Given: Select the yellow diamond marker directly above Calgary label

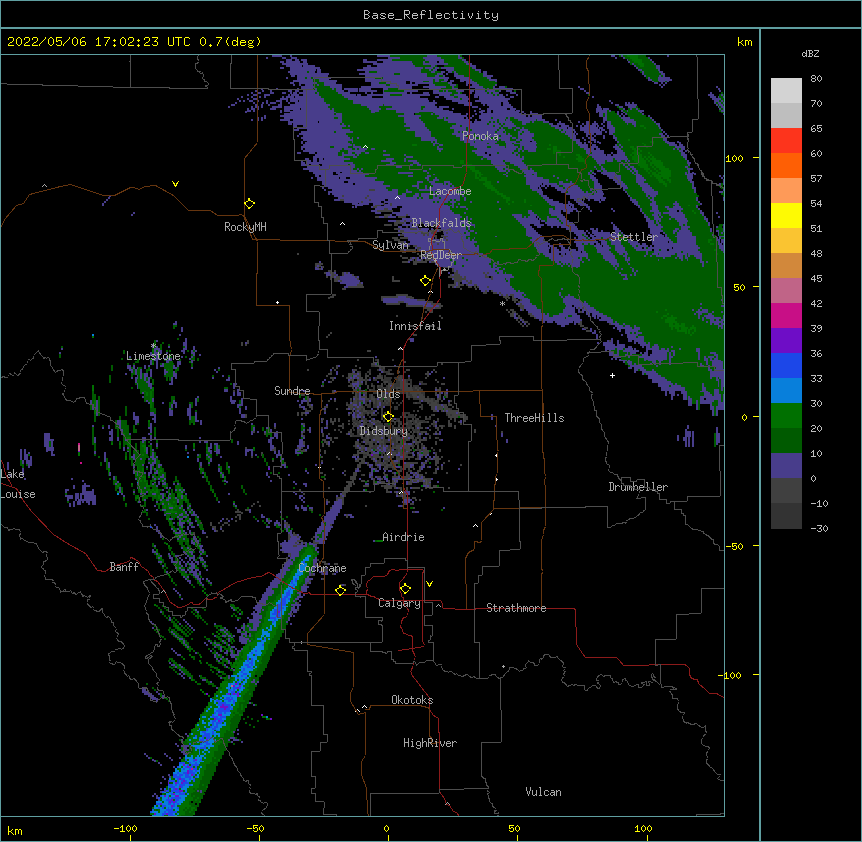Looking at the screenshot, I should 405,589.
